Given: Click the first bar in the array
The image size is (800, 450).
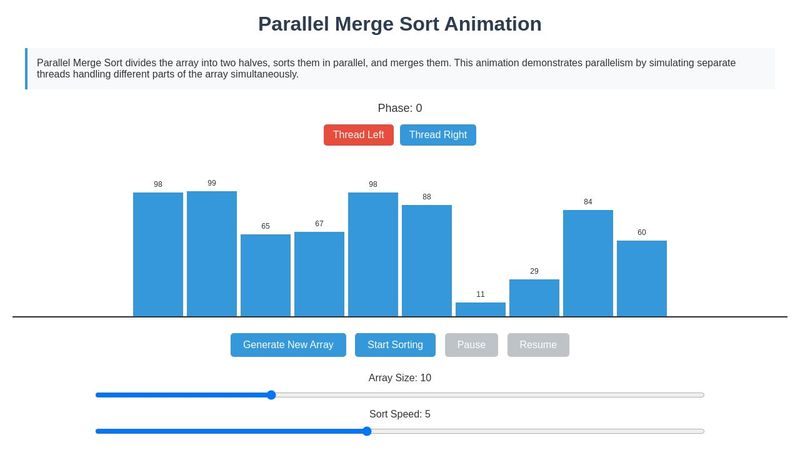Looking at the screenshot, I should pyautogui.click(x=158, y=254).
